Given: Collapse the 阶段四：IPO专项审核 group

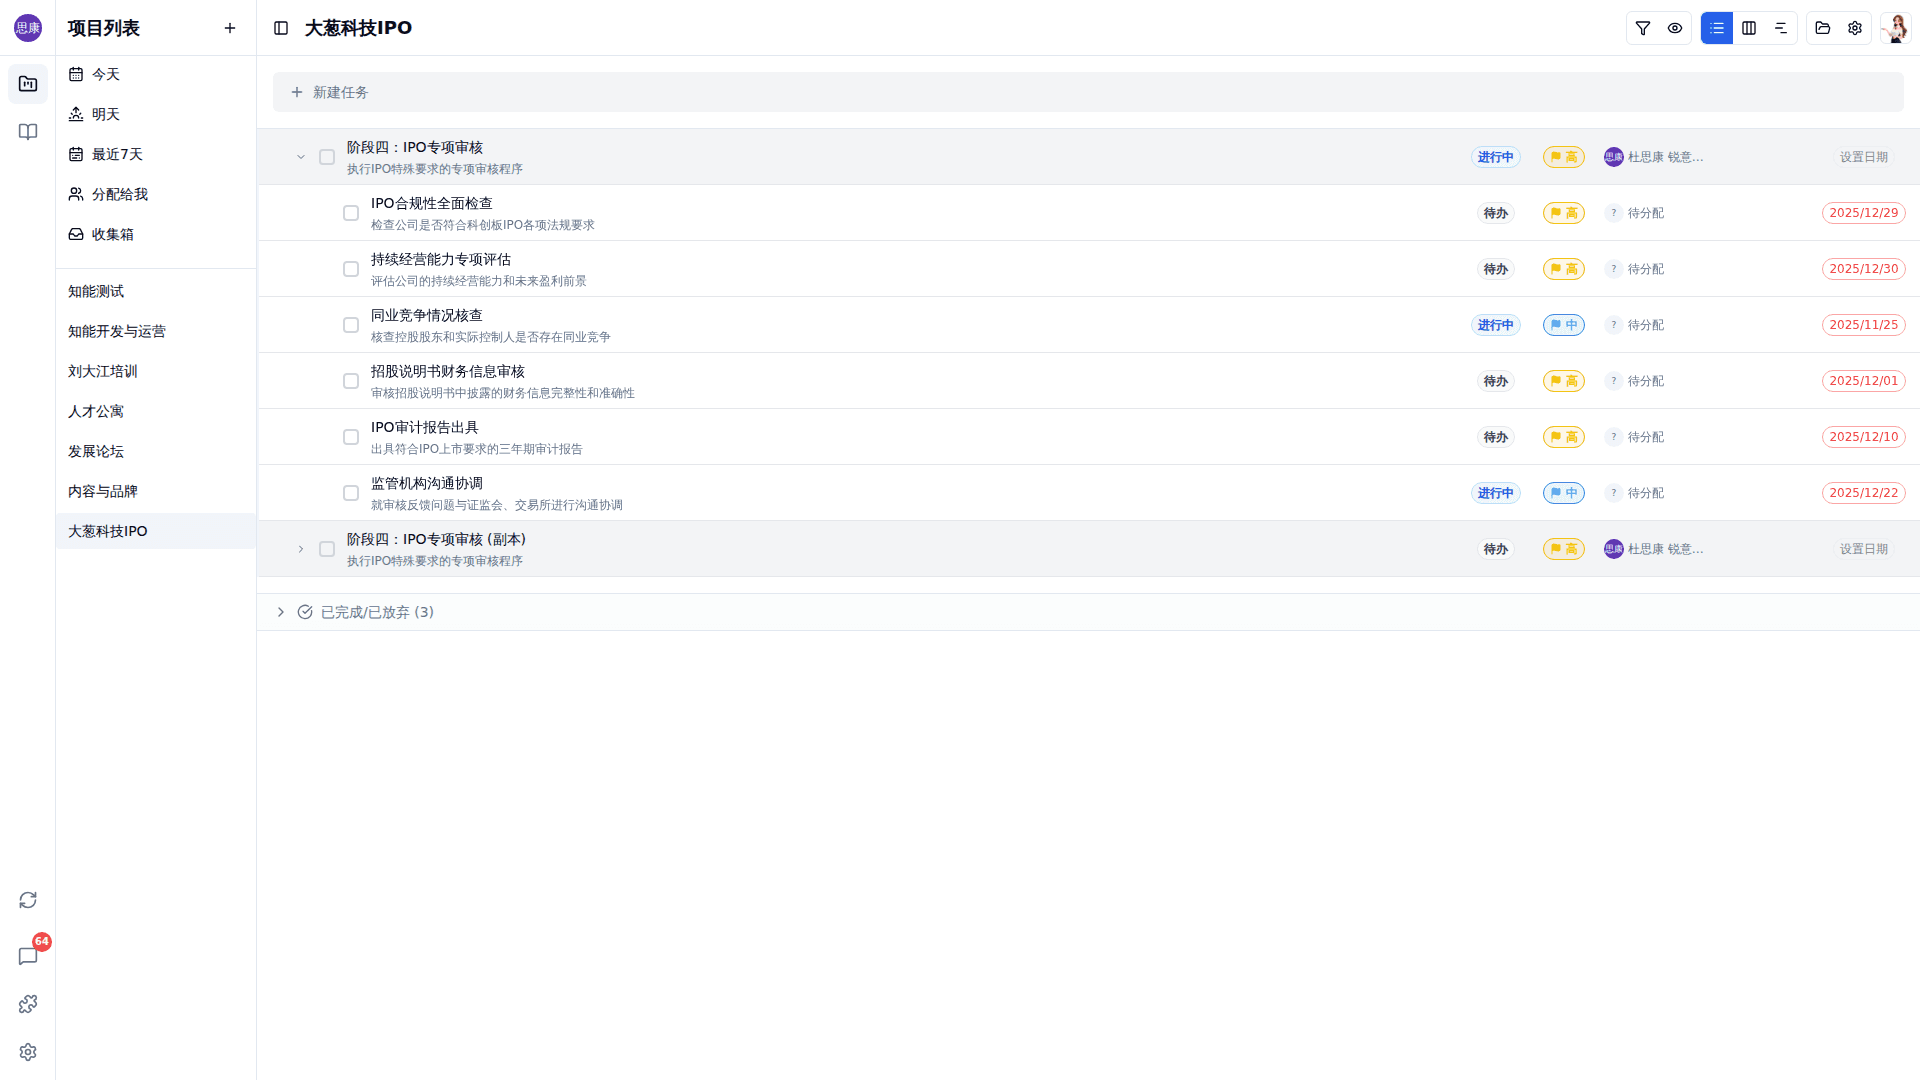Looking at the screenshot, I should 300,157.
